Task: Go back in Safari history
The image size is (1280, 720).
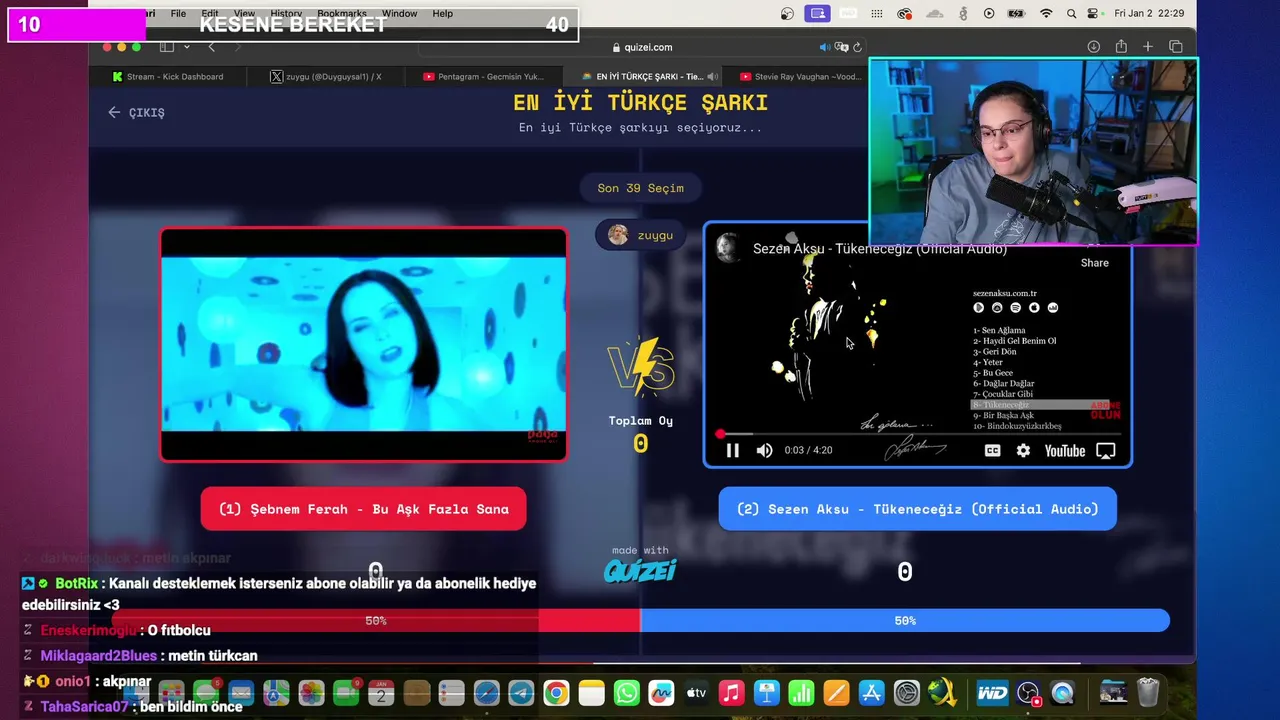Action: (x=211, y=47)
